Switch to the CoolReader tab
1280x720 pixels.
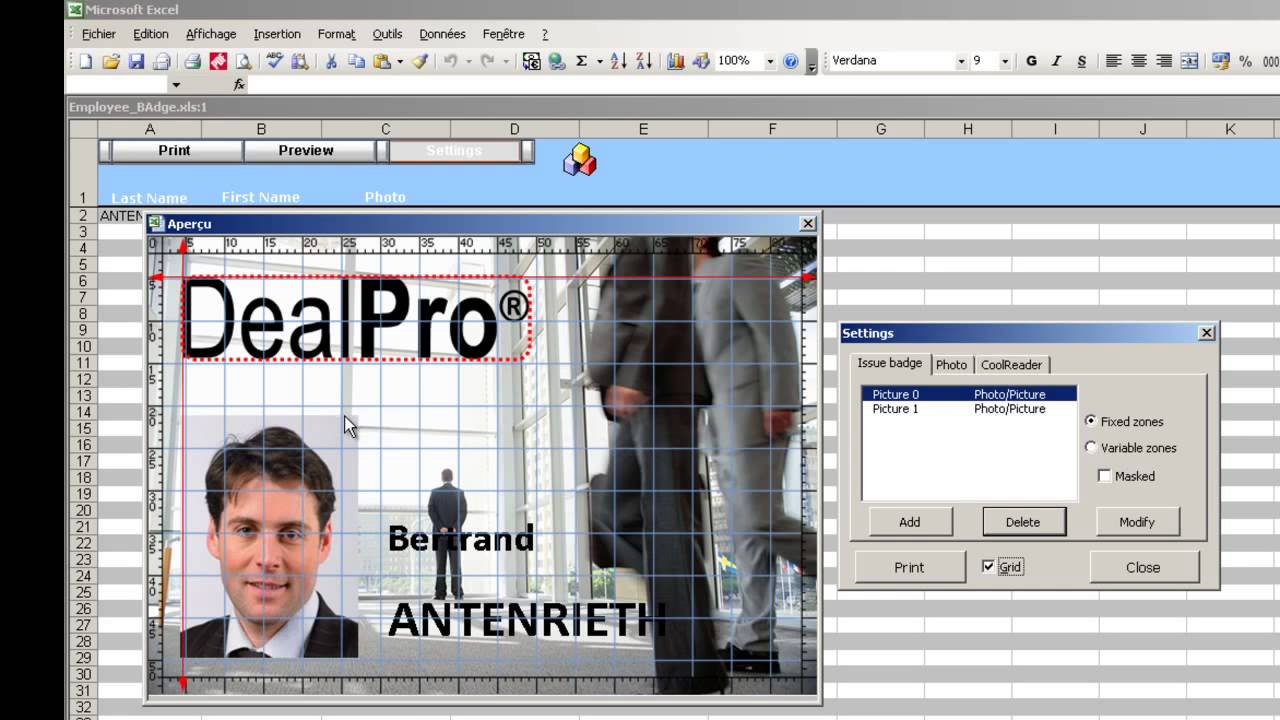(x=1011, y=365)
